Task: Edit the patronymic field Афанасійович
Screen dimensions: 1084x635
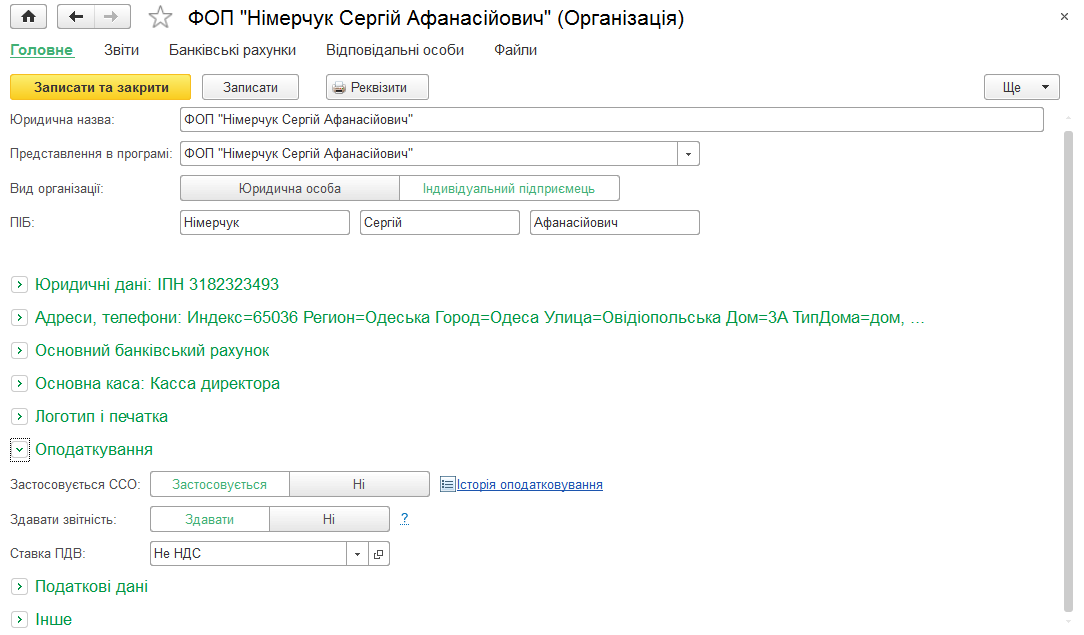Action: click(615, 222)
